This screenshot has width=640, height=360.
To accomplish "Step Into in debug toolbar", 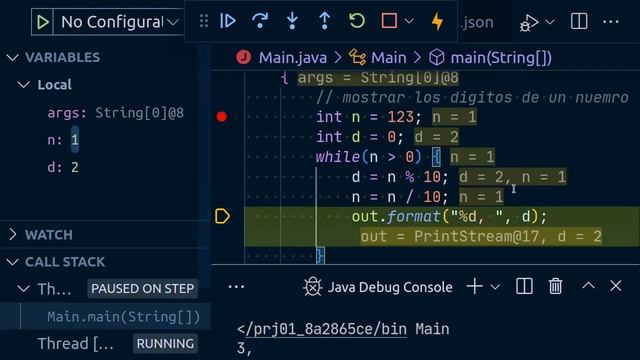I will click(x=292, y=21).
